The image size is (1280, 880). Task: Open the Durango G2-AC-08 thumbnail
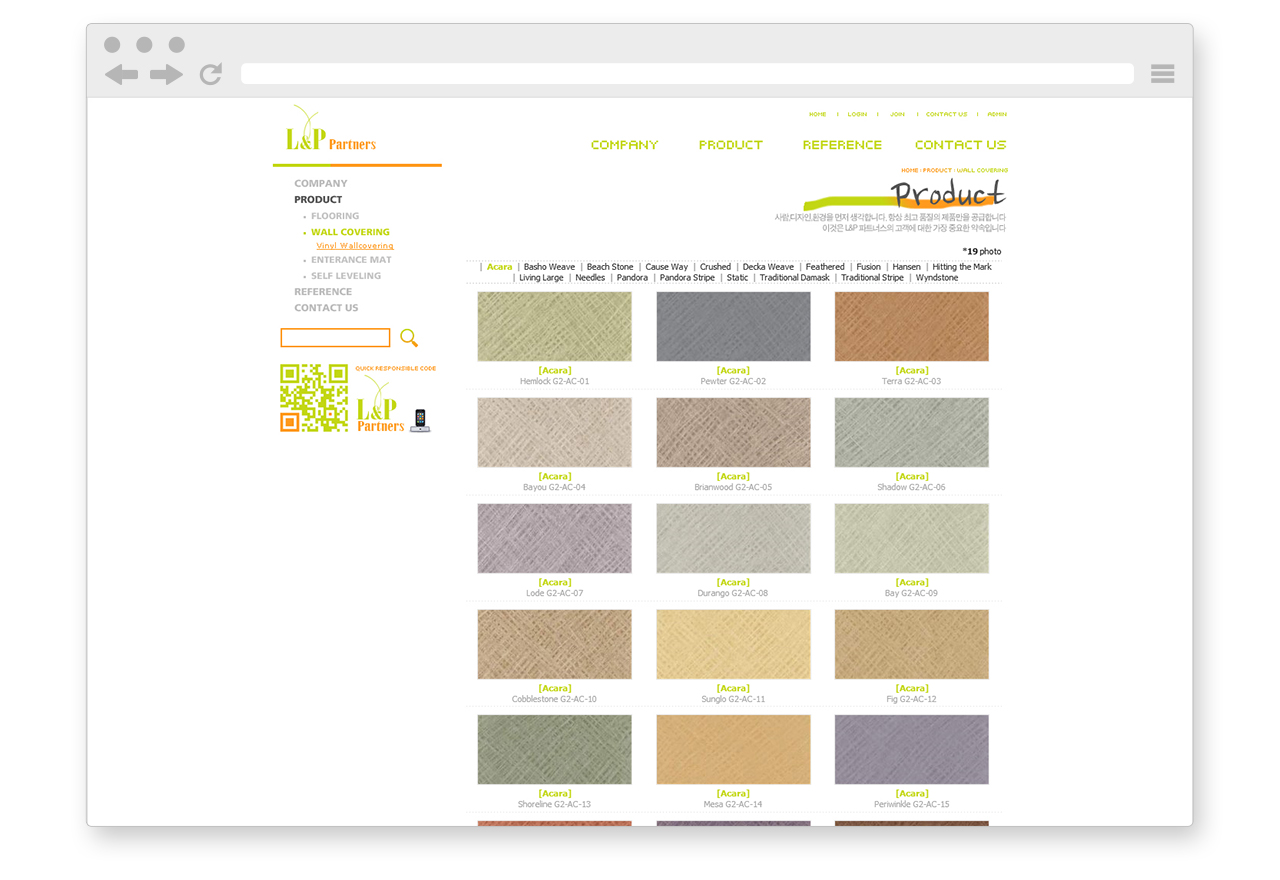[x=733, y=539]
